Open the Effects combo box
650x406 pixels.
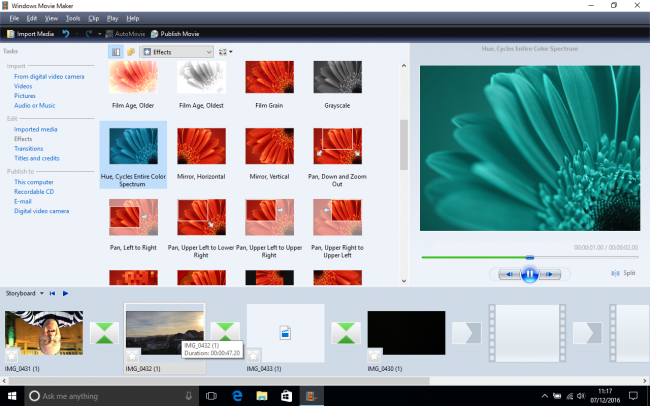177,52
